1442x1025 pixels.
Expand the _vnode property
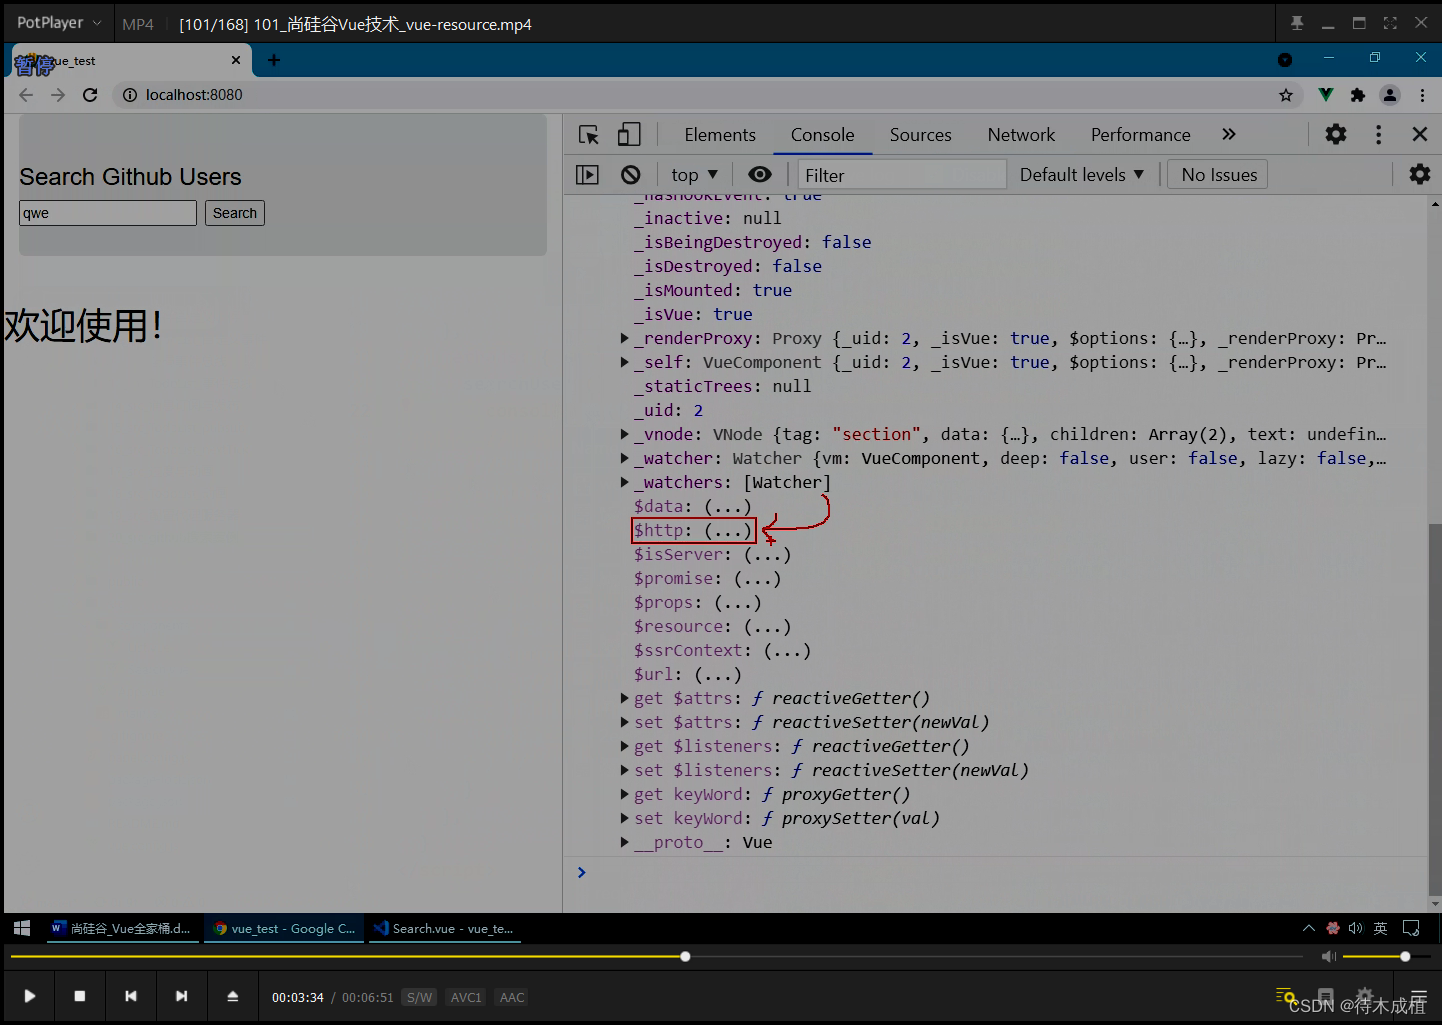coord(625,435)
